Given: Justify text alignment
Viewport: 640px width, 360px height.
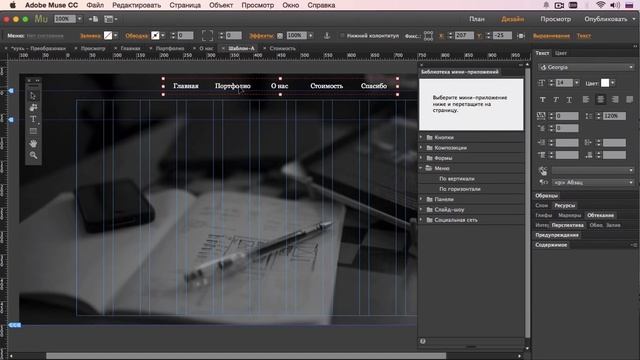Looking at the screenshot, I should coord(630,99).
